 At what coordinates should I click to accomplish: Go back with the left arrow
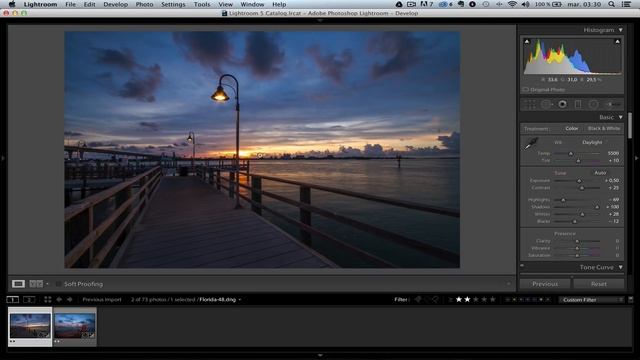click(x=59, y=300)
